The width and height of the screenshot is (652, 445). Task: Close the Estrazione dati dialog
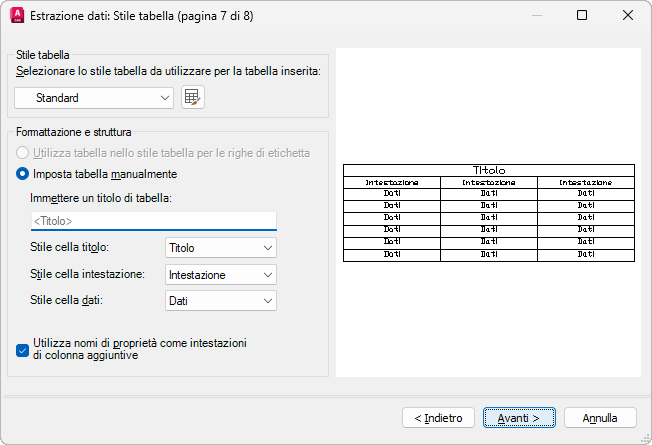[627, 16]
